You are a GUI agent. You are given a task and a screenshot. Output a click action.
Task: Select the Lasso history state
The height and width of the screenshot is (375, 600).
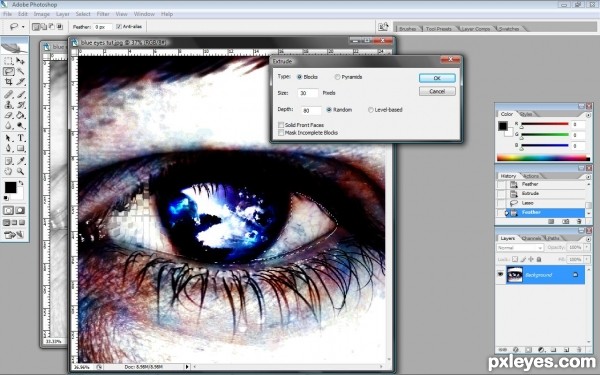tap(541, 203)
